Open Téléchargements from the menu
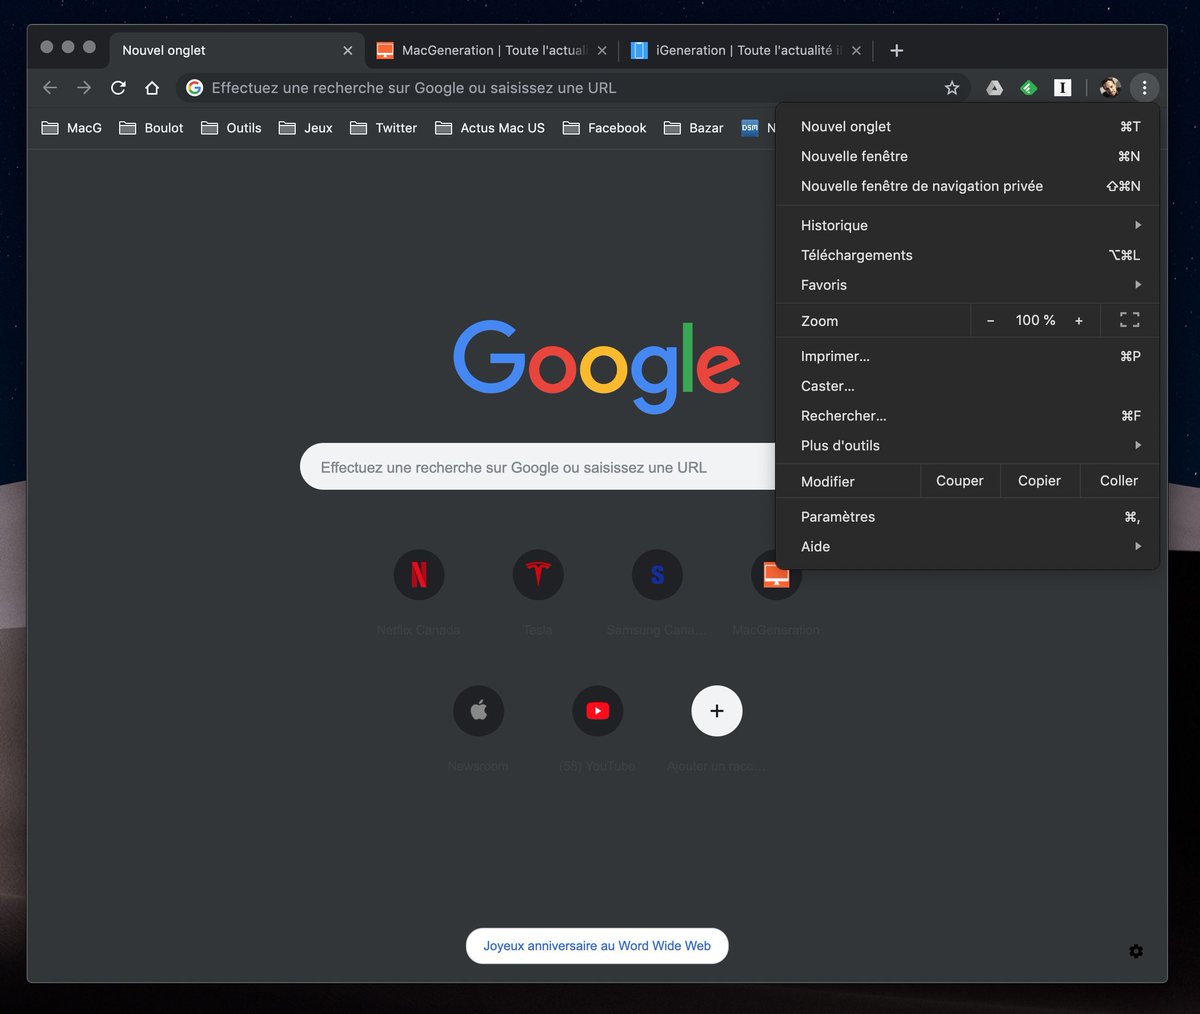Image resolution: width=1200 pixels, height=1014 pixels. (x=967, y=255)
